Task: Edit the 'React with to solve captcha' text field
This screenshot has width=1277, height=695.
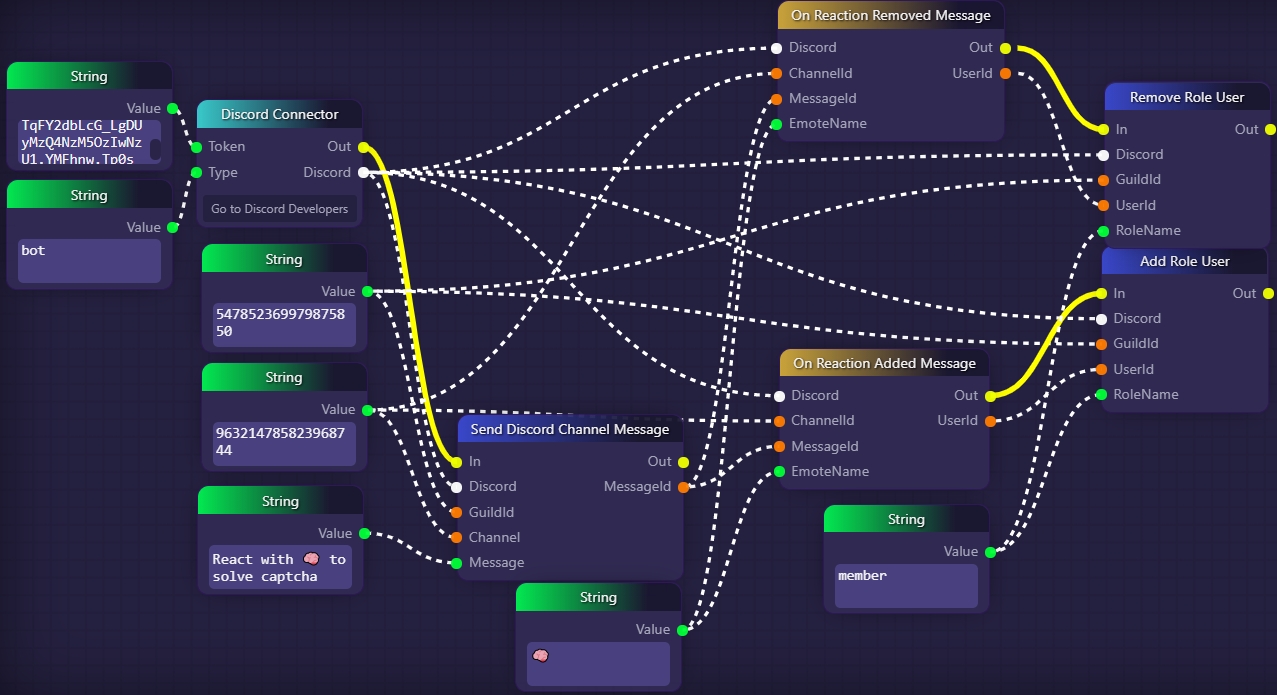Action: click(280, 567)
